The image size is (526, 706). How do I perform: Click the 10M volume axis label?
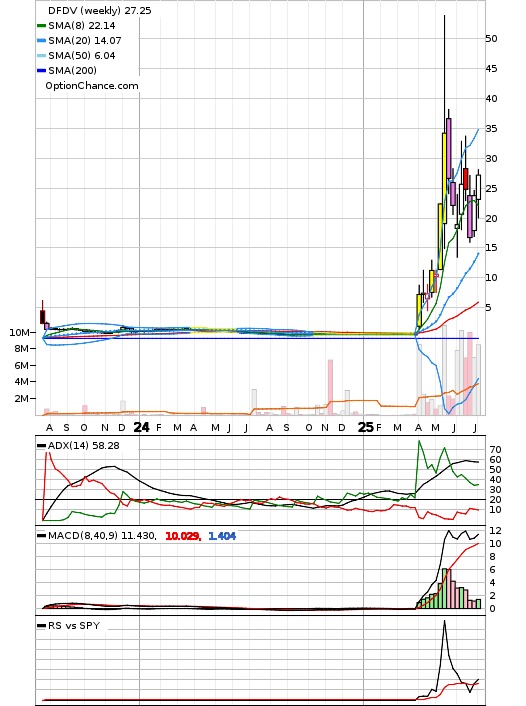tap(19, 333)
